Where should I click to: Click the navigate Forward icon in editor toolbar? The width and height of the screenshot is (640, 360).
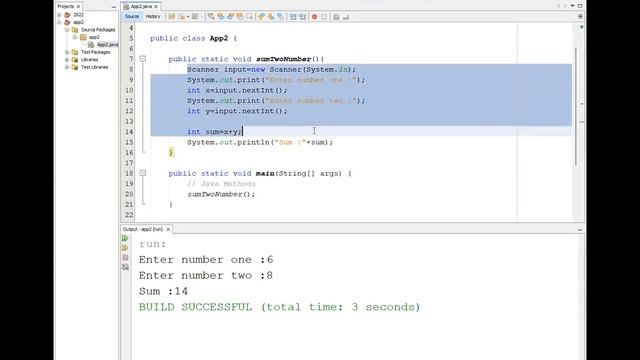click(x=195, y=17)
